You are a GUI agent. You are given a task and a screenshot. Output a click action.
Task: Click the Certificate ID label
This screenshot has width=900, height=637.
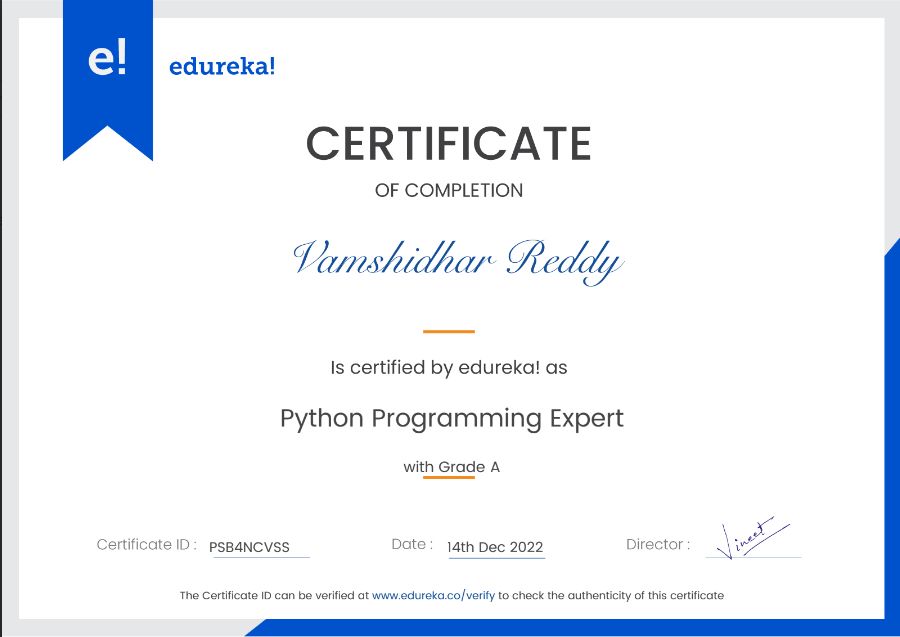[147, 544]
